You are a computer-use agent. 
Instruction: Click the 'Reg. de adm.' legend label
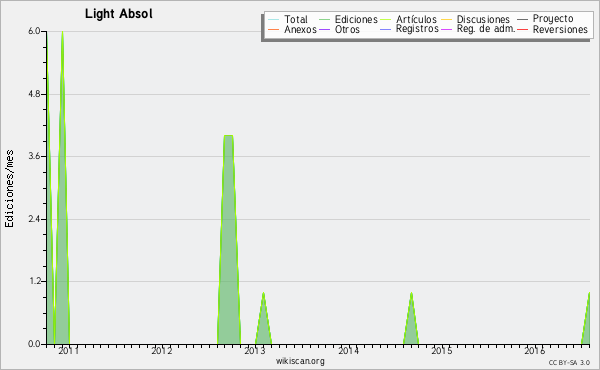[x=486, y=29]
